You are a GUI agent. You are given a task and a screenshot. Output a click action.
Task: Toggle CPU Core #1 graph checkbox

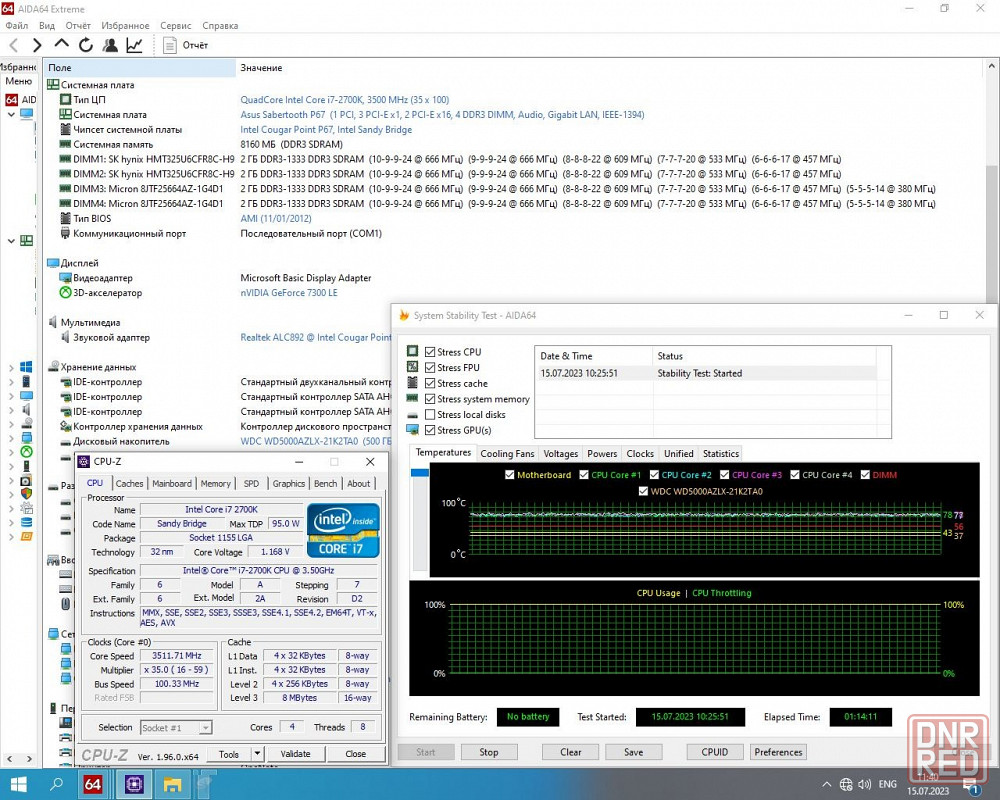(584, 475)
